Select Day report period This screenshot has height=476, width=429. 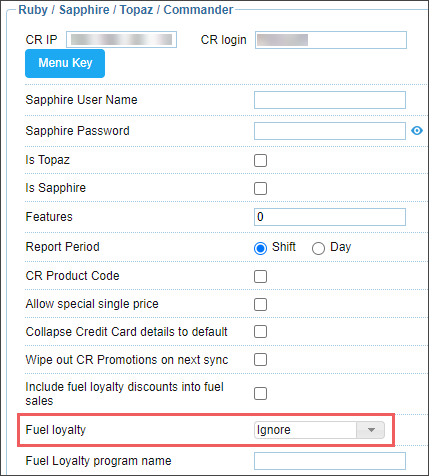318,248
